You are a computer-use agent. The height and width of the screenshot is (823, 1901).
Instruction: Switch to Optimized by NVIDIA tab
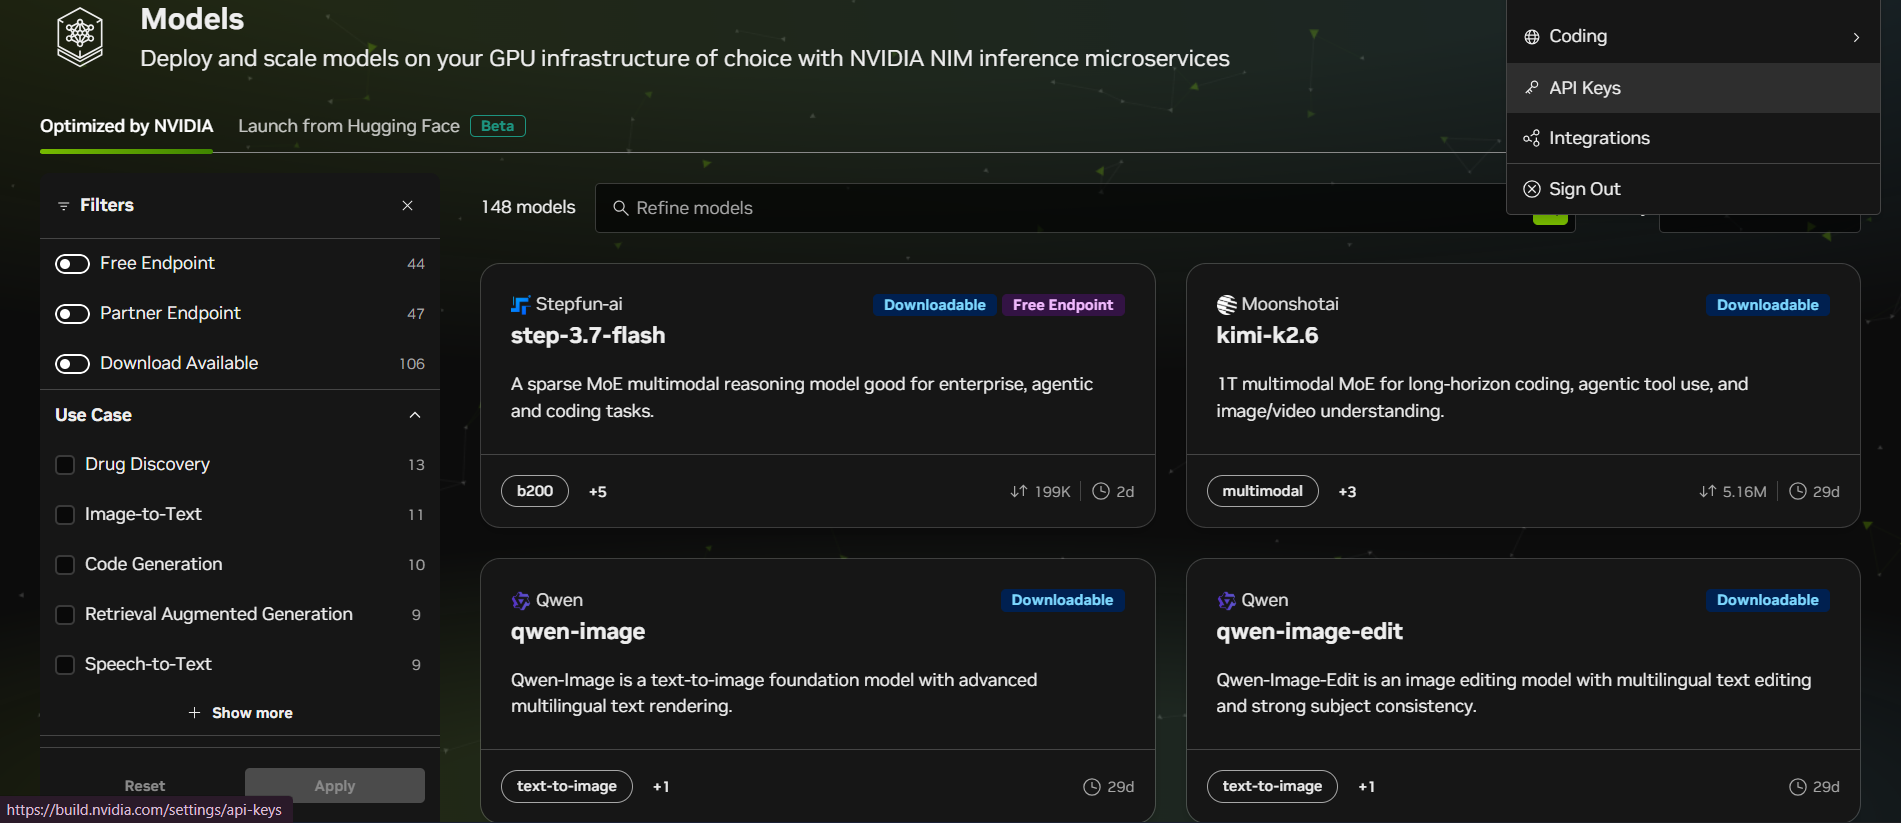pyautogui.click(x=126, y=126)
